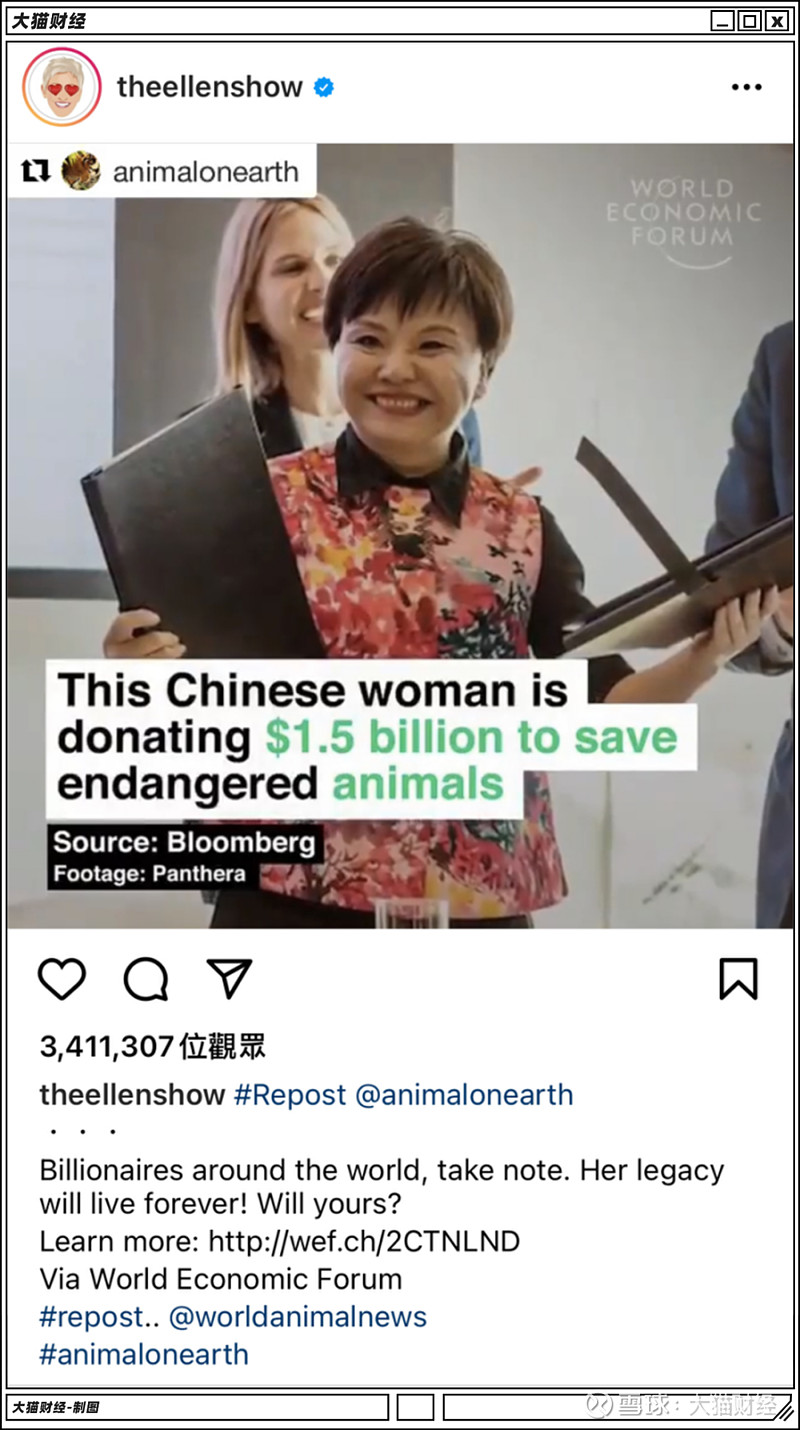
Task: Open animalonearth avatar in repost banner
Action: click(81, 172)
